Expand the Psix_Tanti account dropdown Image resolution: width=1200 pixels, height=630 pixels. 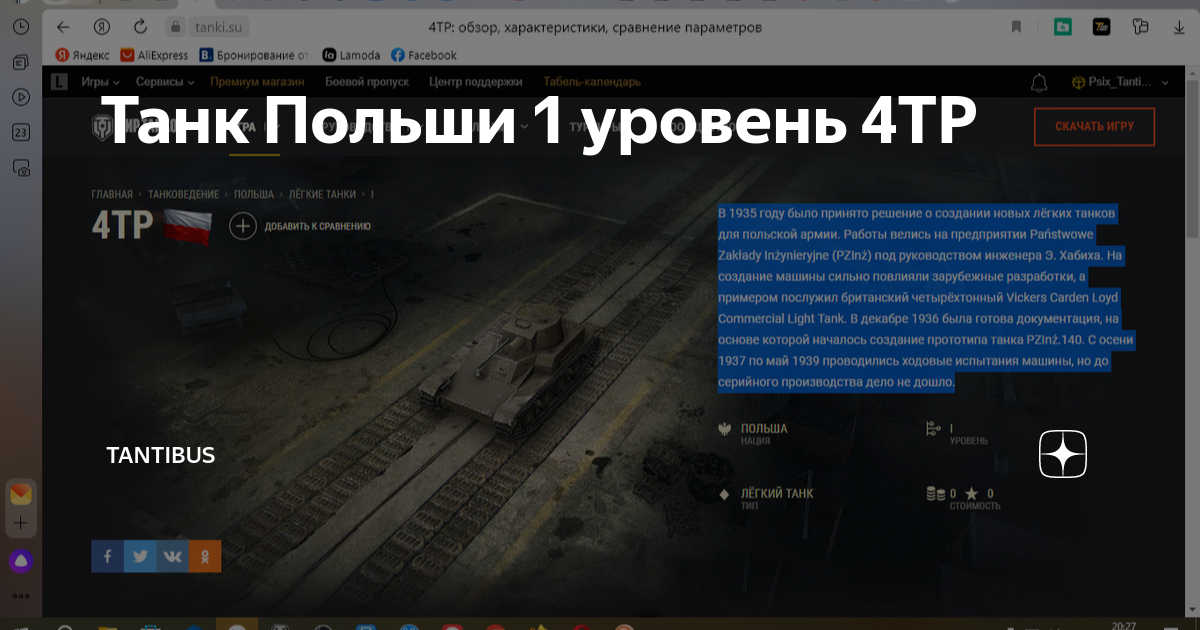(x=1118, y=82)
